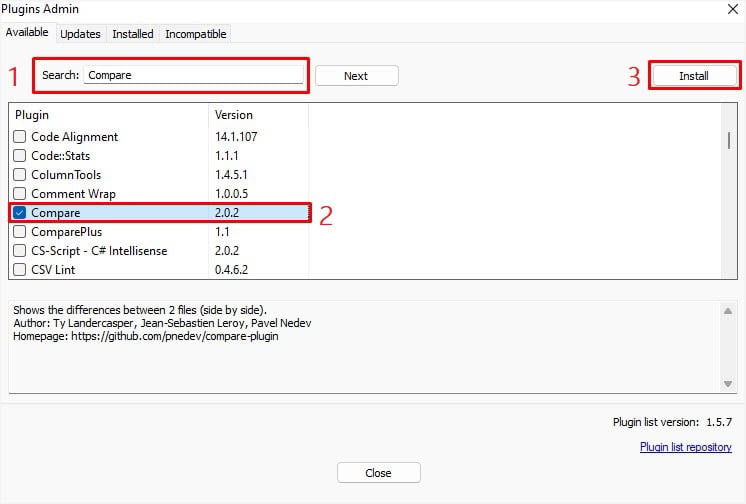The width and height of the screenshot is (746, 504).
Task: Click the Install button
Action: point(694,76)
